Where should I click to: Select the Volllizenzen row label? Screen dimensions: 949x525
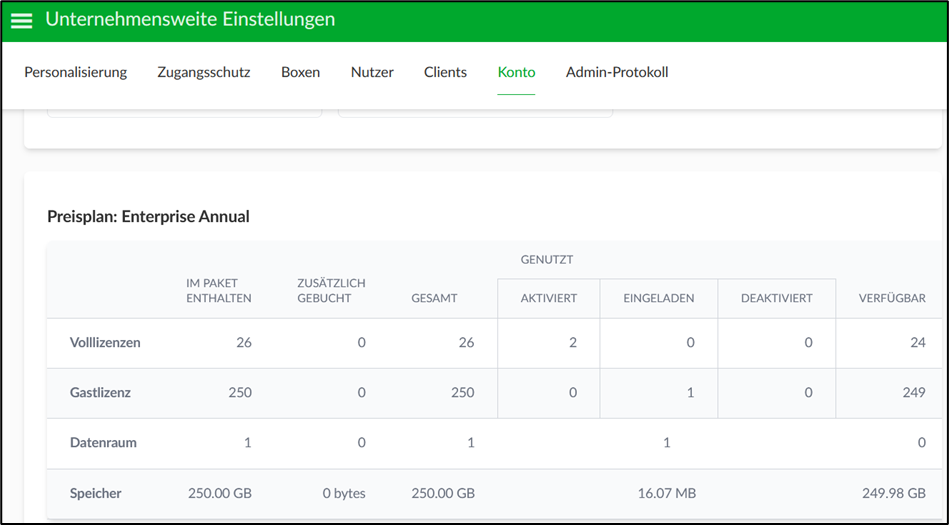105,343
